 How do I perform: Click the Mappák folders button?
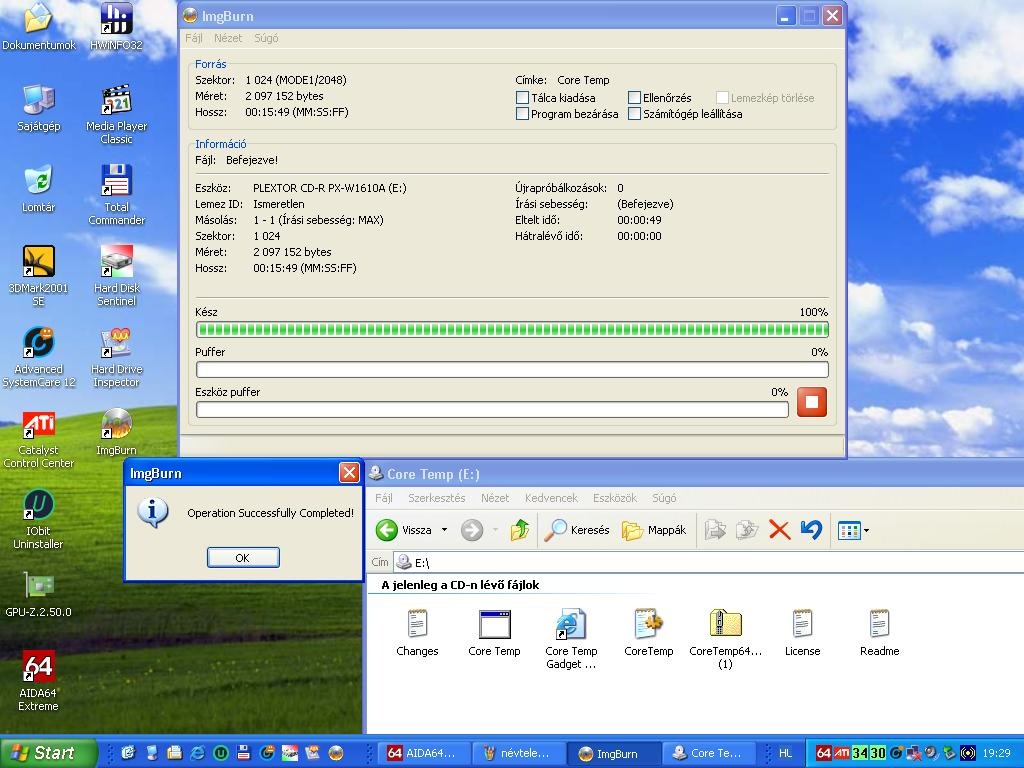coord(654,530)
